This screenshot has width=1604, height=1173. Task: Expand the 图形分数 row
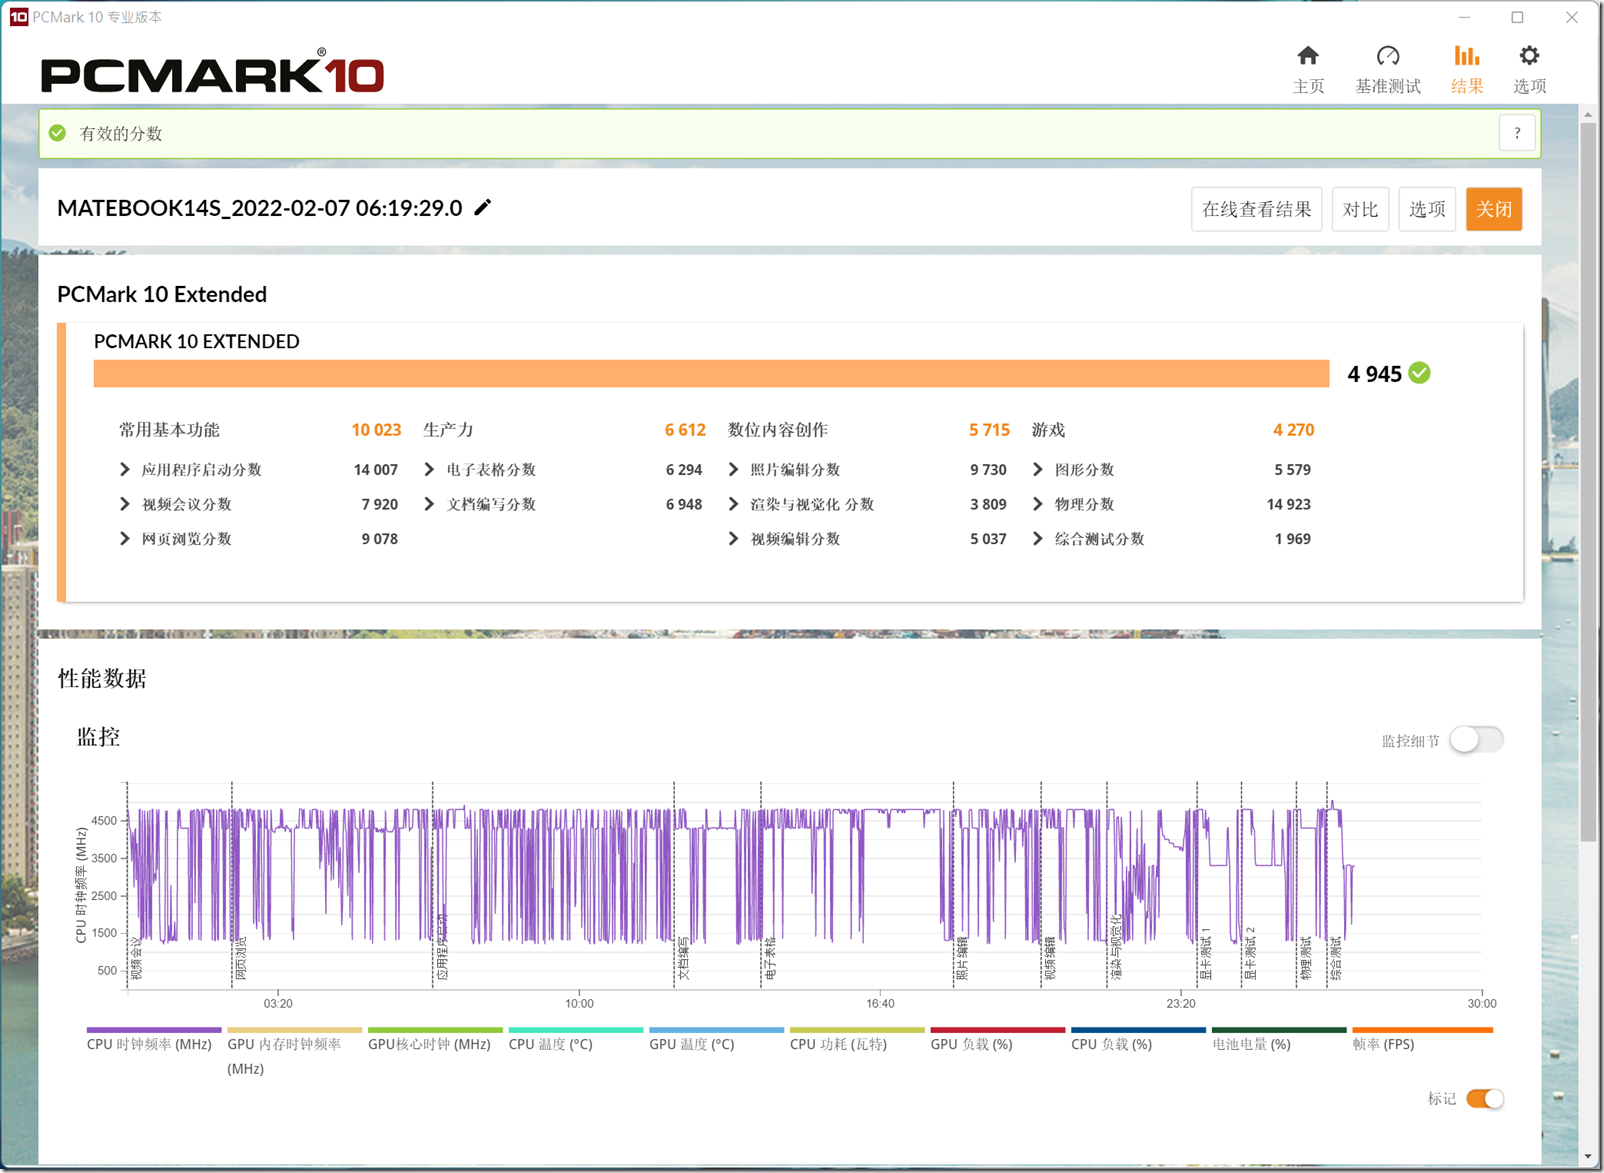click(1037, 469)
